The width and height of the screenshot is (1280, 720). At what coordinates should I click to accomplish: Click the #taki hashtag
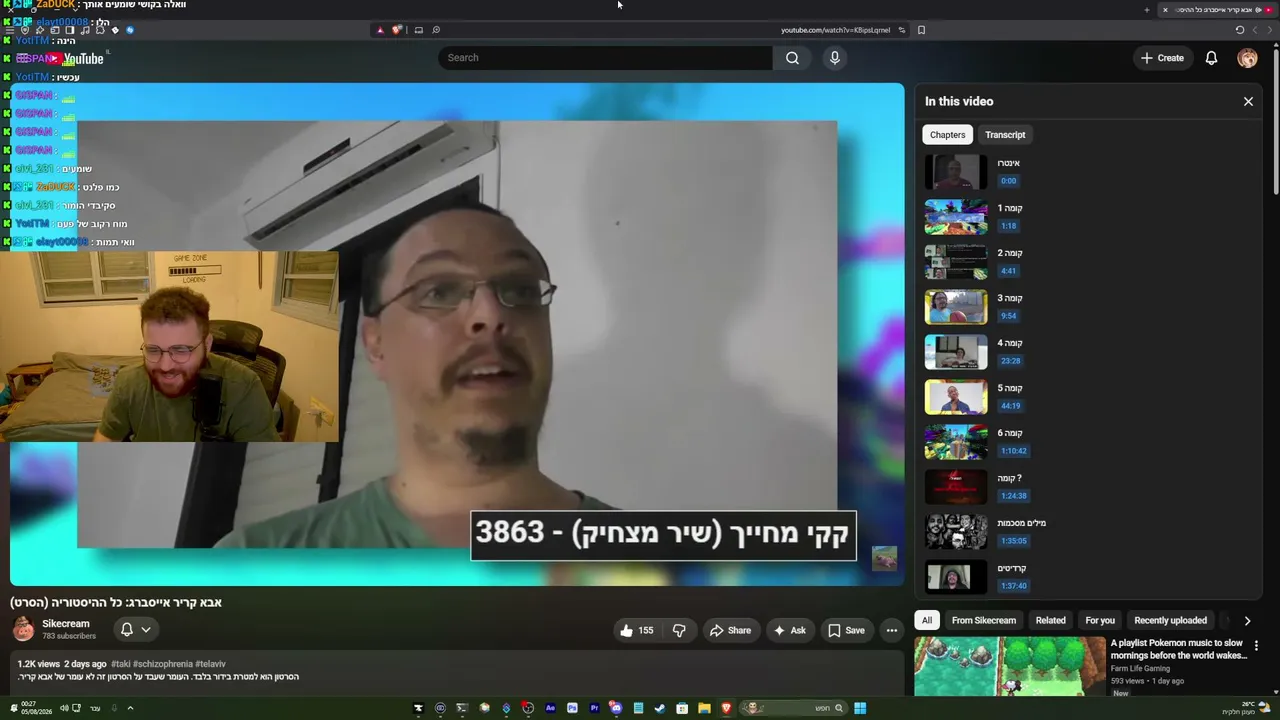[x=121, y=664]
